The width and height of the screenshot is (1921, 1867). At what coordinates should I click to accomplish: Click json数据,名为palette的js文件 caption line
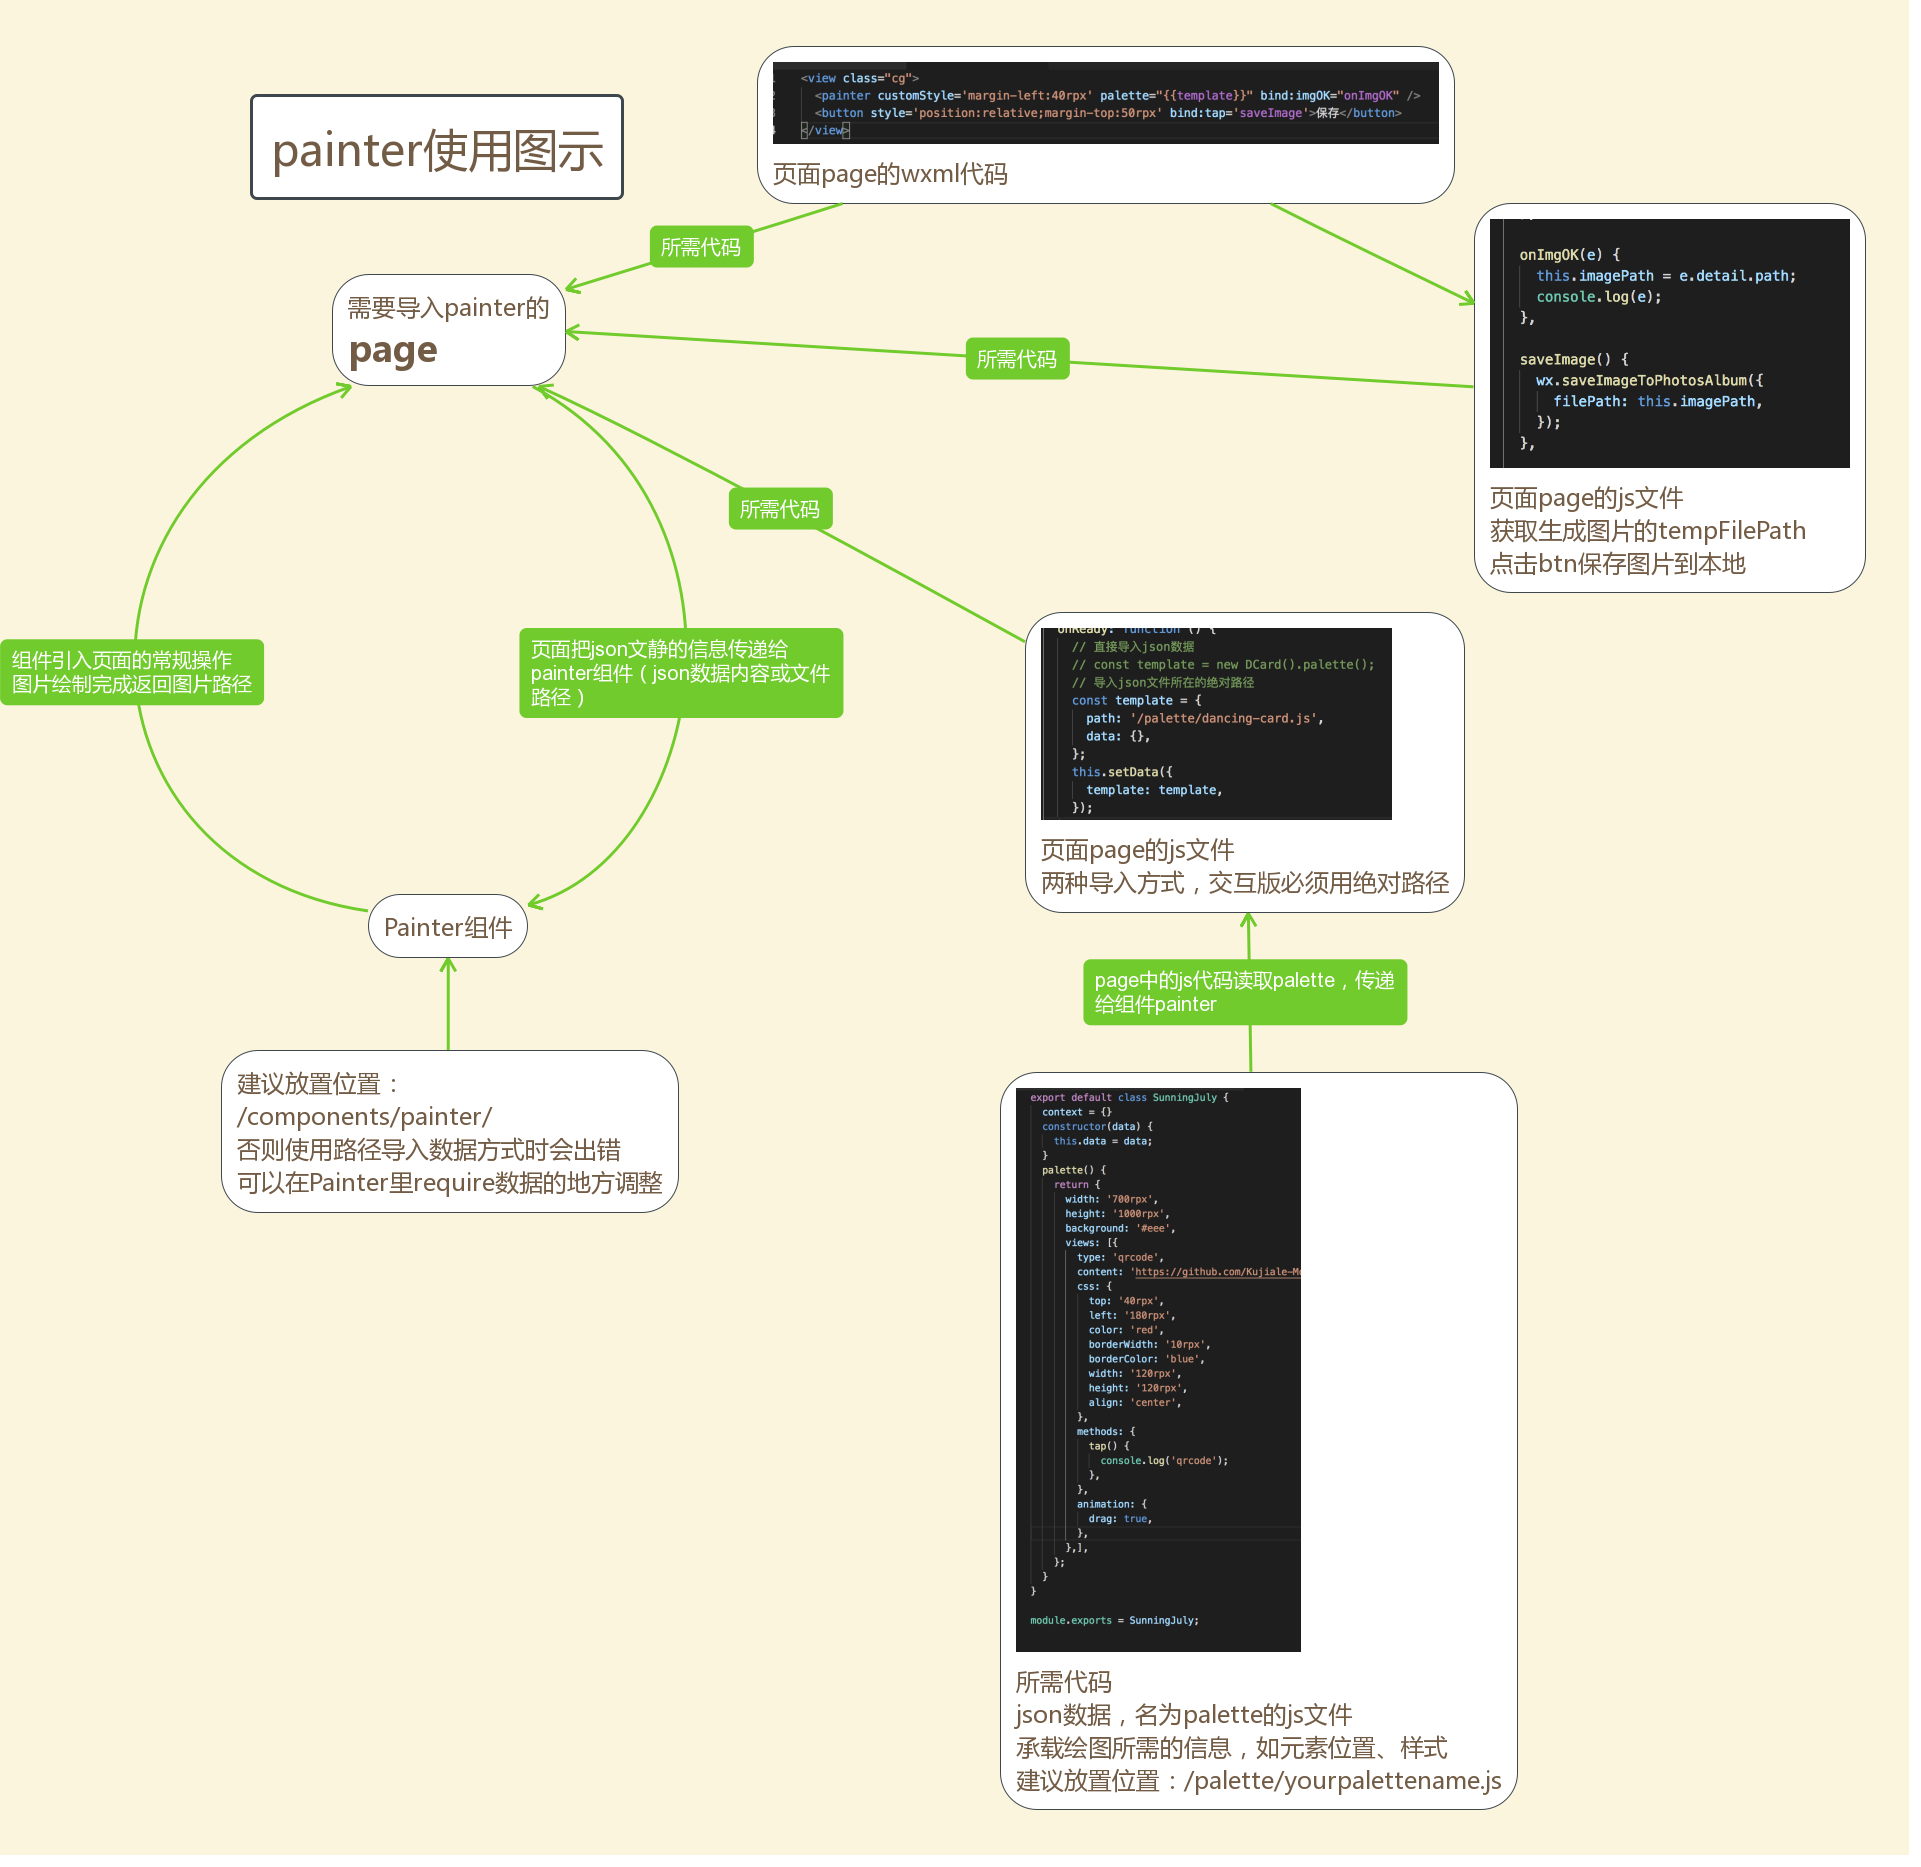tap(1184, 1715)
